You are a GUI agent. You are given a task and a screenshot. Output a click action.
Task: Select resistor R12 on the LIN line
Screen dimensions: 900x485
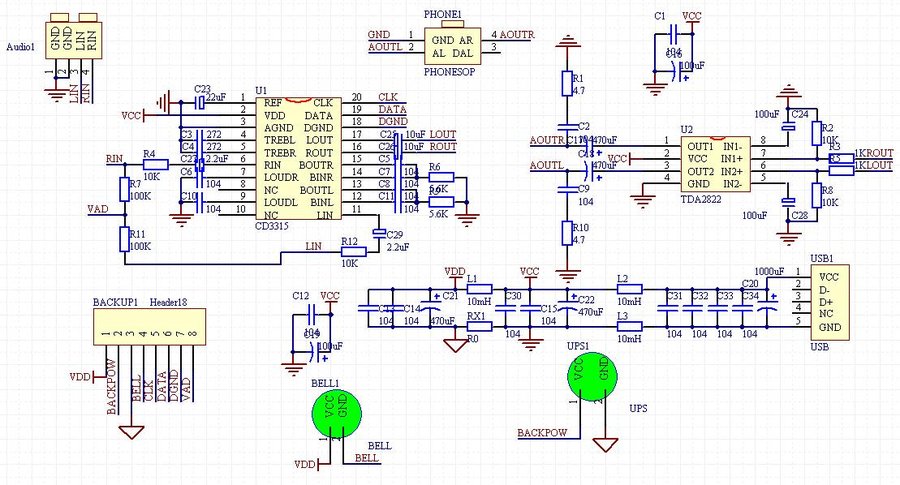352,251
